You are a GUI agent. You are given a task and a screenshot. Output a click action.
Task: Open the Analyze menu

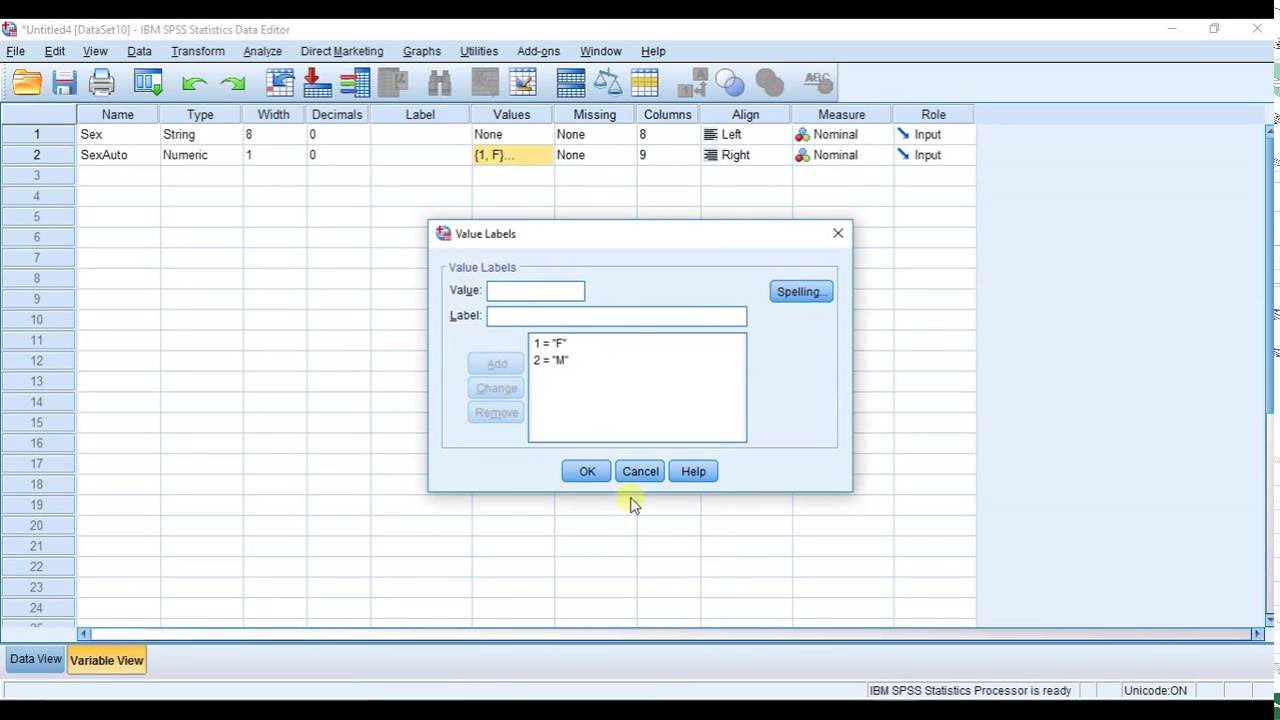(x=262, y=51)
